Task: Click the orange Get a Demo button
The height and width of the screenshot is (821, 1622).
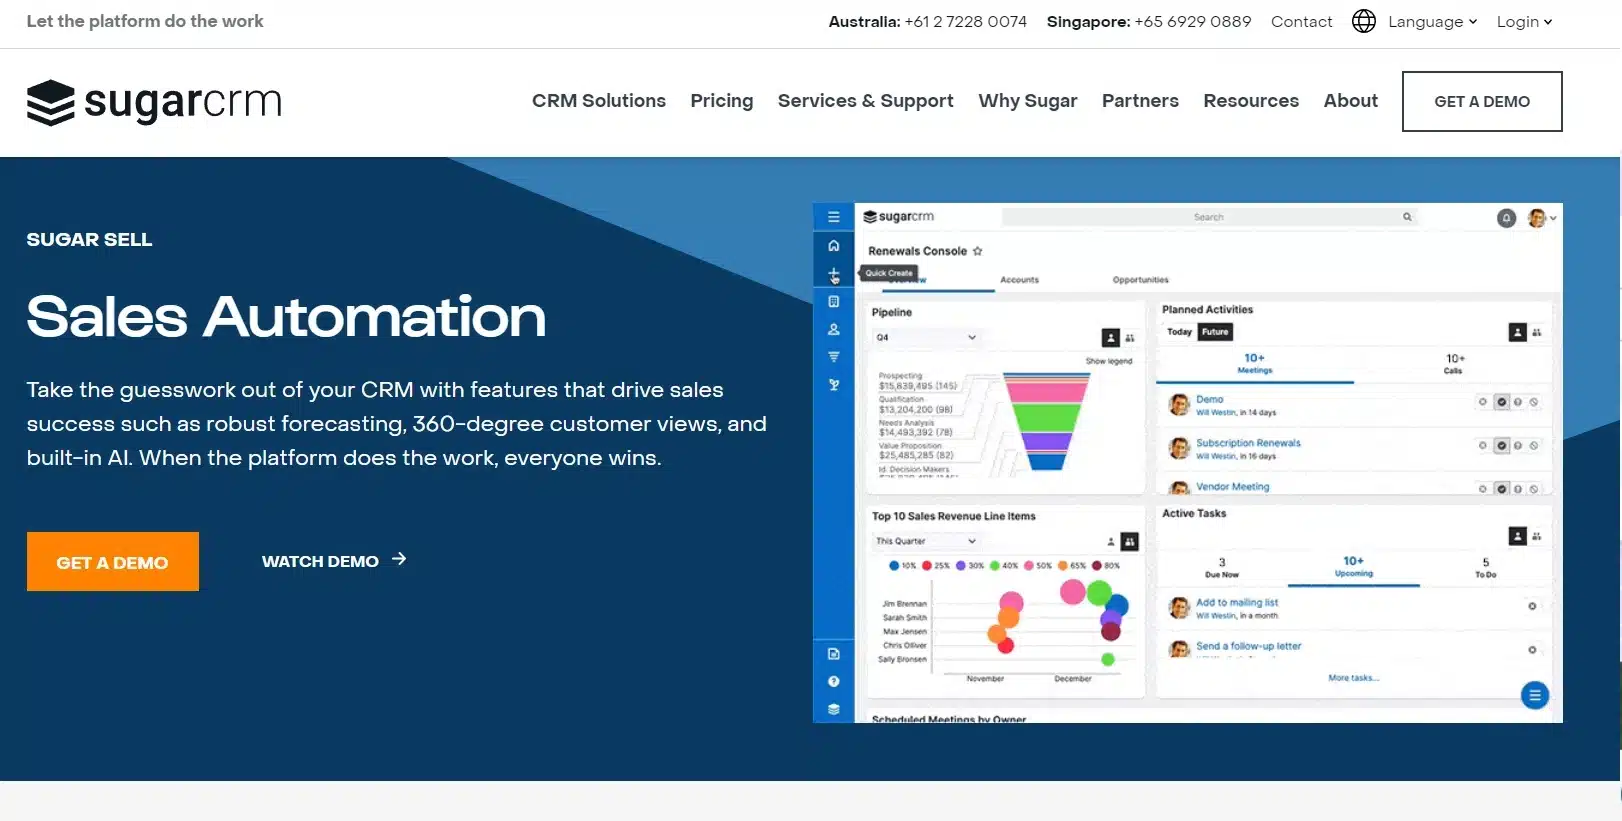Action: [113, 561]
